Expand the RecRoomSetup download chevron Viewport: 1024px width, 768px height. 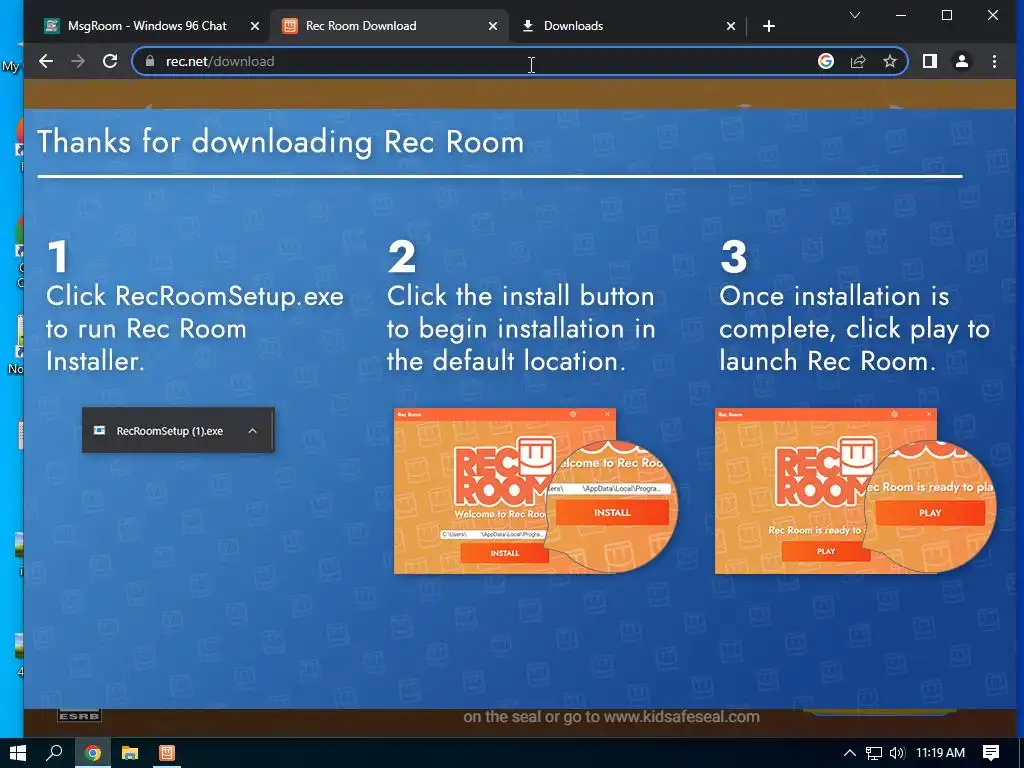pos(253,431)
